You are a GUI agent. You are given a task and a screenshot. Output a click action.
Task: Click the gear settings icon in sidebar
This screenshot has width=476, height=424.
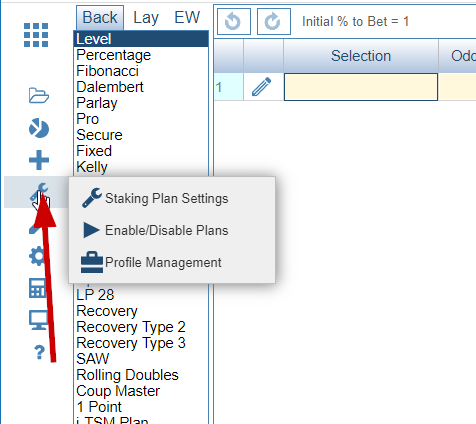pos(37,256)
